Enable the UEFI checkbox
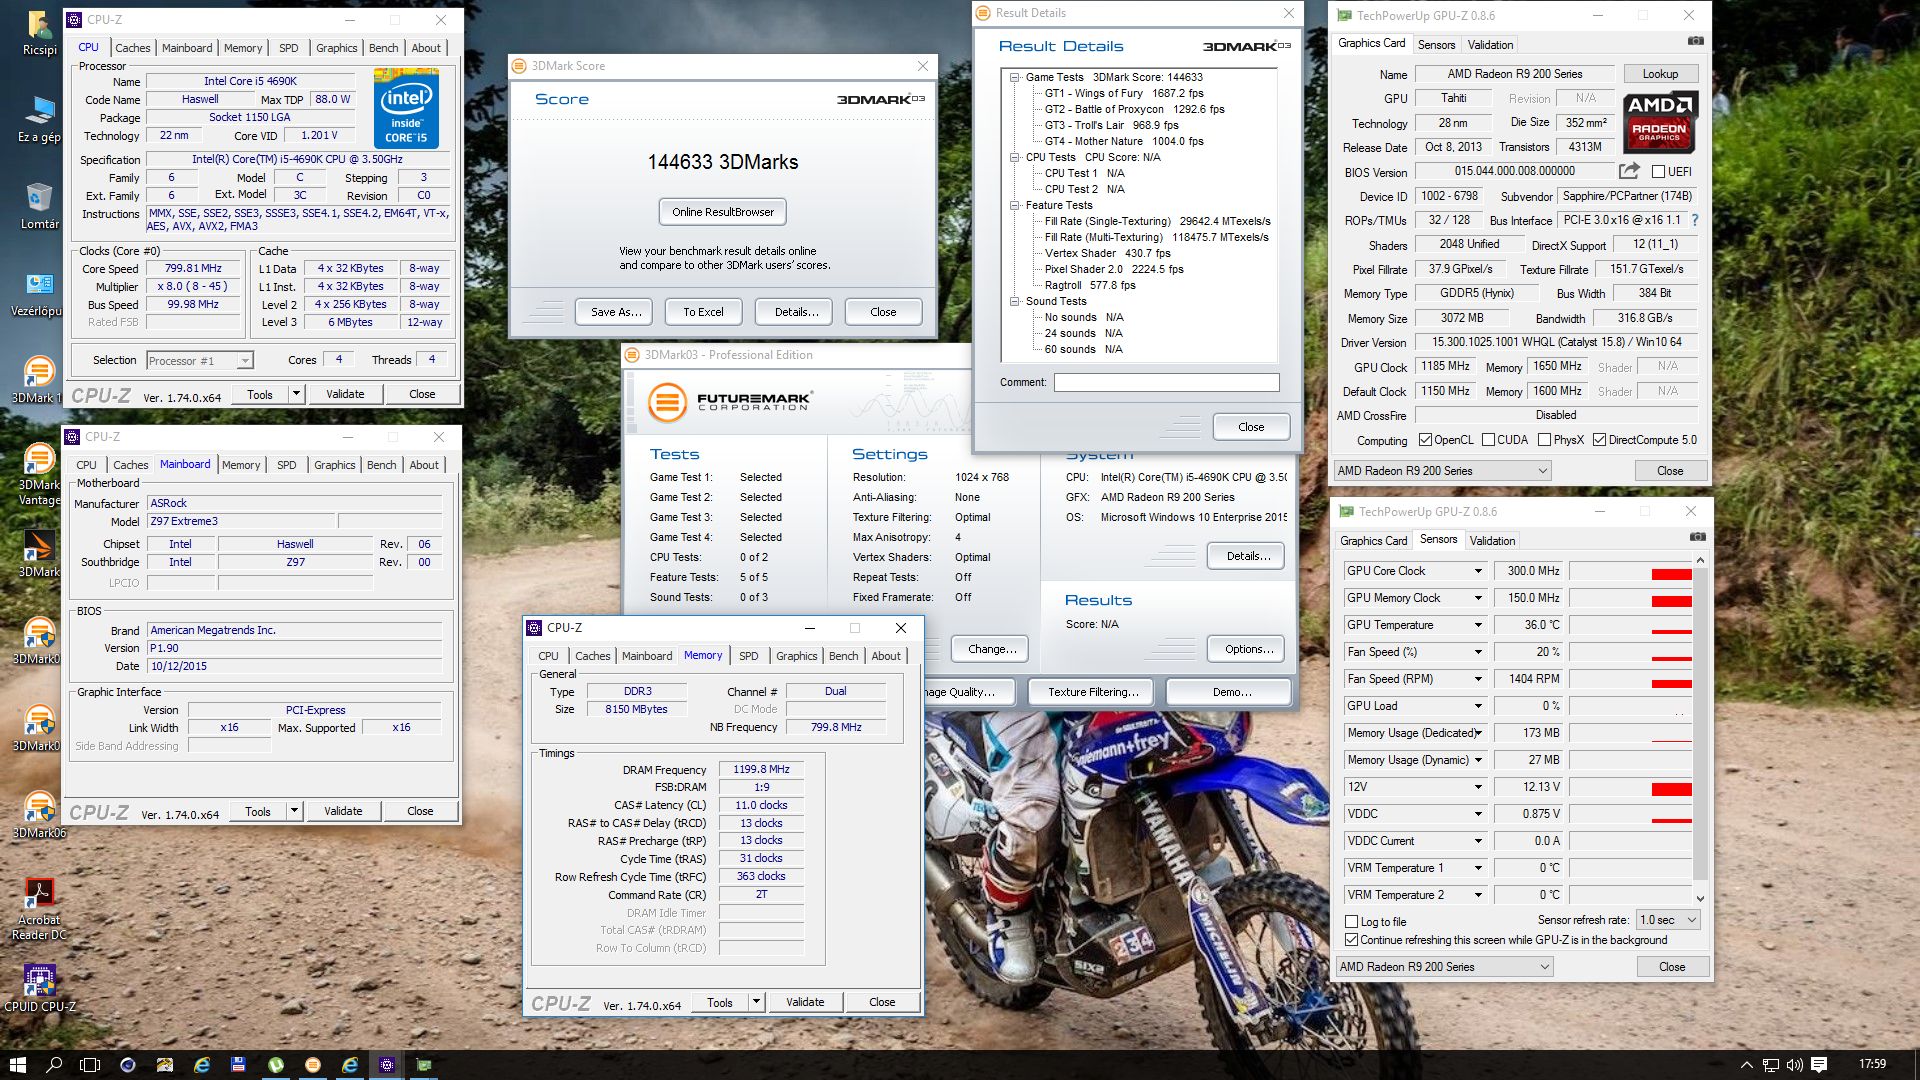The image size is (1920, 1080). pyautogui.click(x=1658, y=172)
